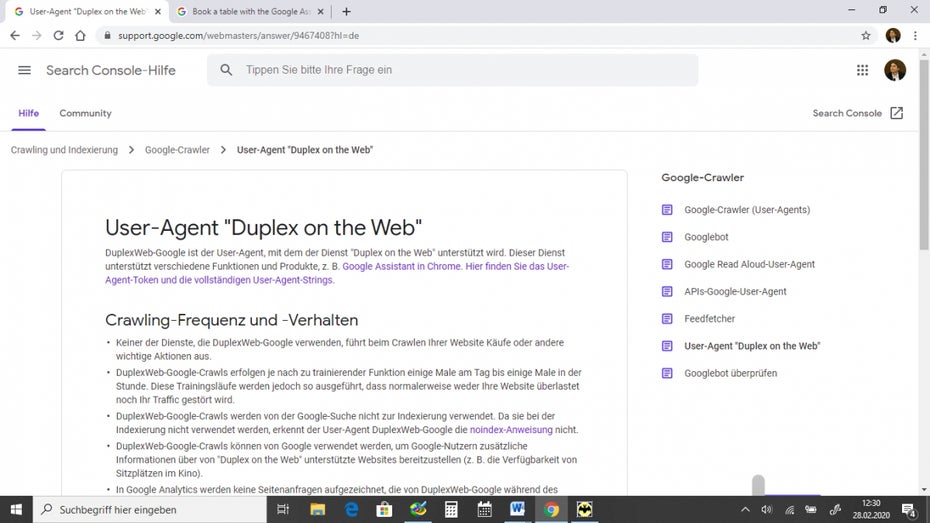Close the User-Agent Duplex tab
The image size is (930, 523).
pos(158,11)
